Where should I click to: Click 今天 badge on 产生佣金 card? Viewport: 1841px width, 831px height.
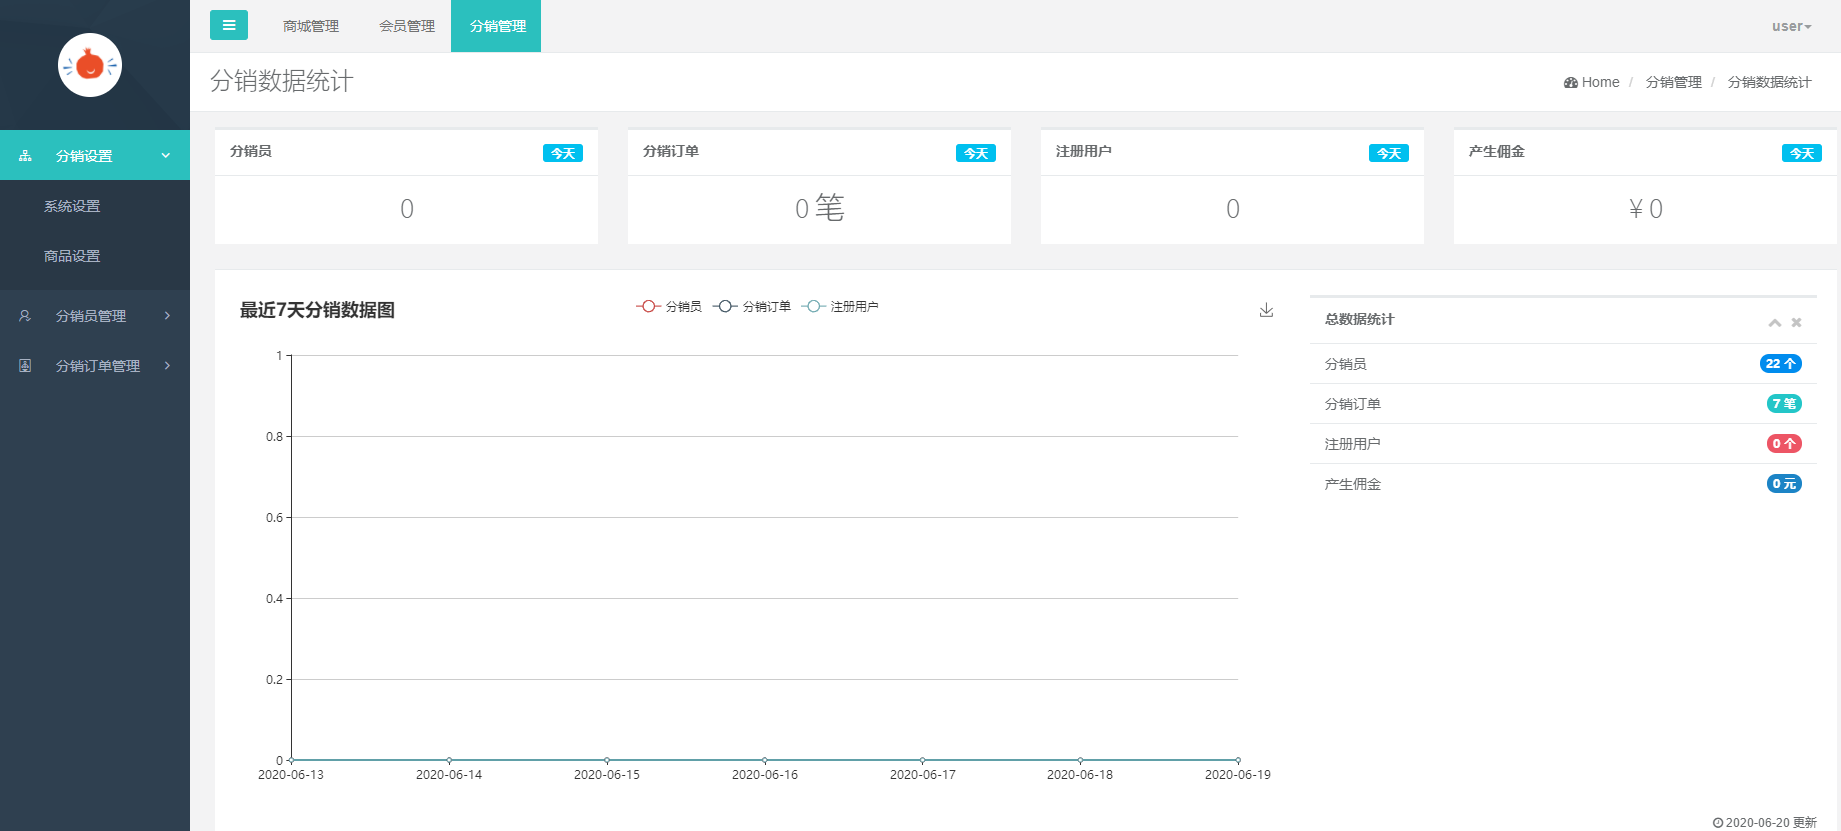tap(1802, 153)
